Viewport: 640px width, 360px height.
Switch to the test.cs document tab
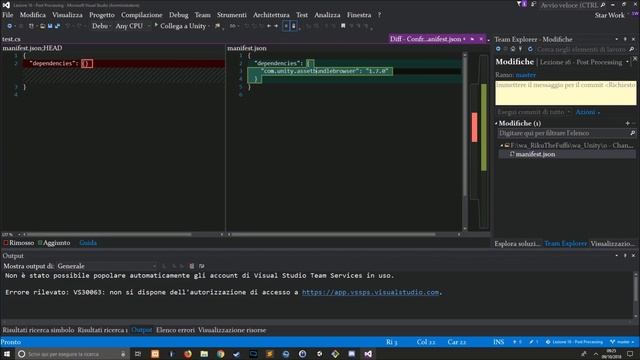coord(11,39)
